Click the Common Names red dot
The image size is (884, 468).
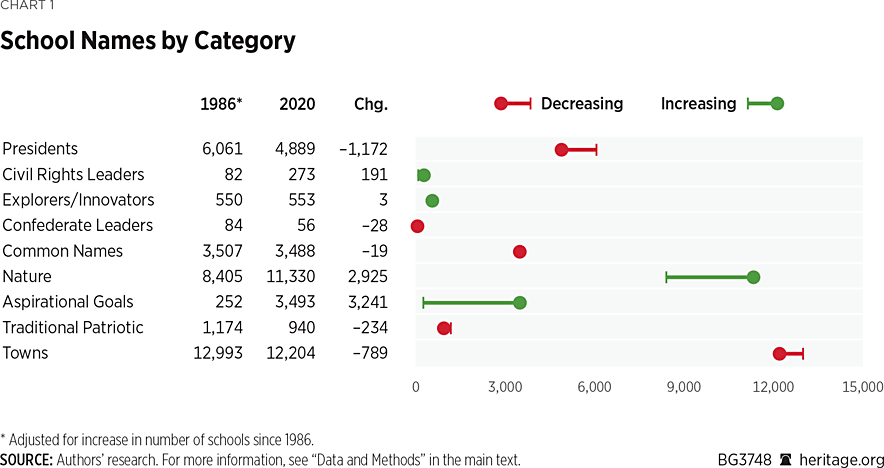coord(519,251)
